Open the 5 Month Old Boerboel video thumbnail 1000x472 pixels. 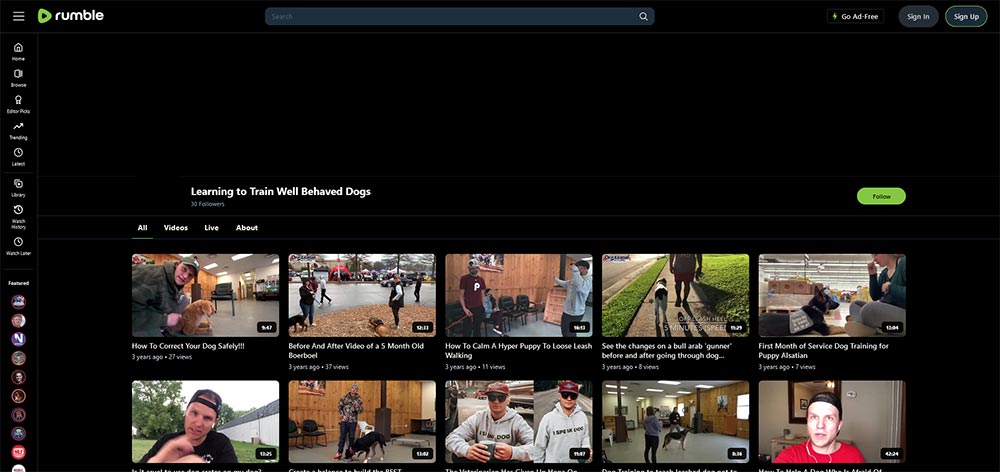[x=362, y=295]
